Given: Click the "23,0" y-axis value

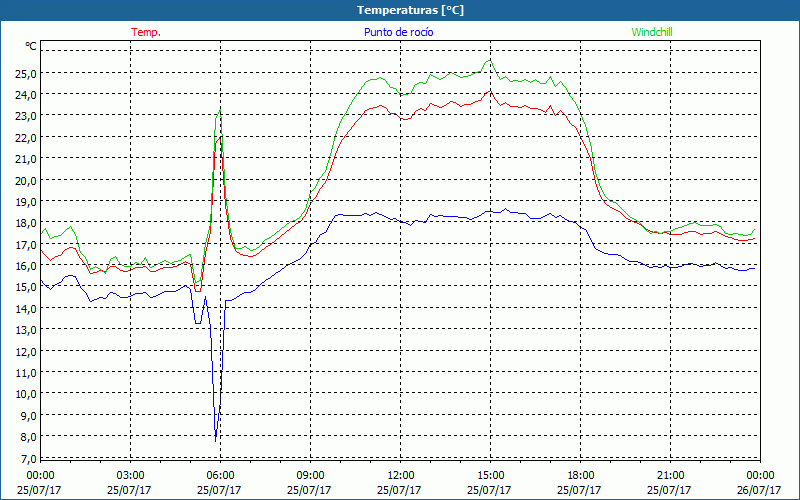Looking at the screenshot, I should pos(26,116).
